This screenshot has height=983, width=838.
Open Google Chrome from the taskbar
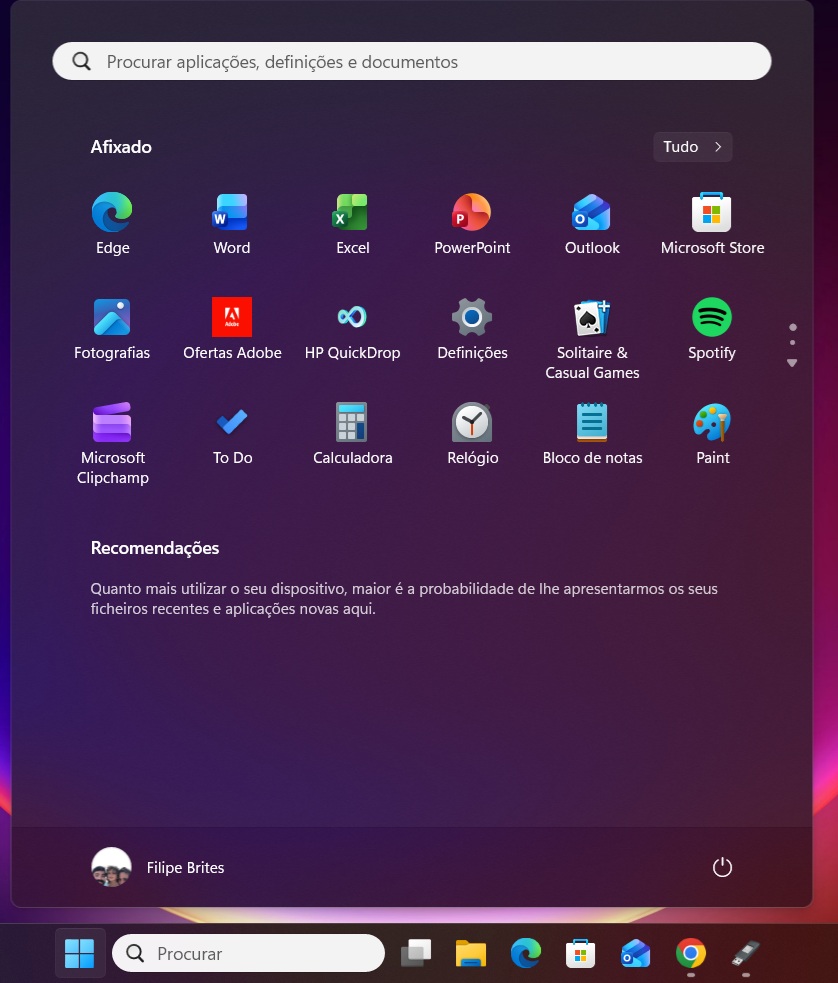coord(690,954)
